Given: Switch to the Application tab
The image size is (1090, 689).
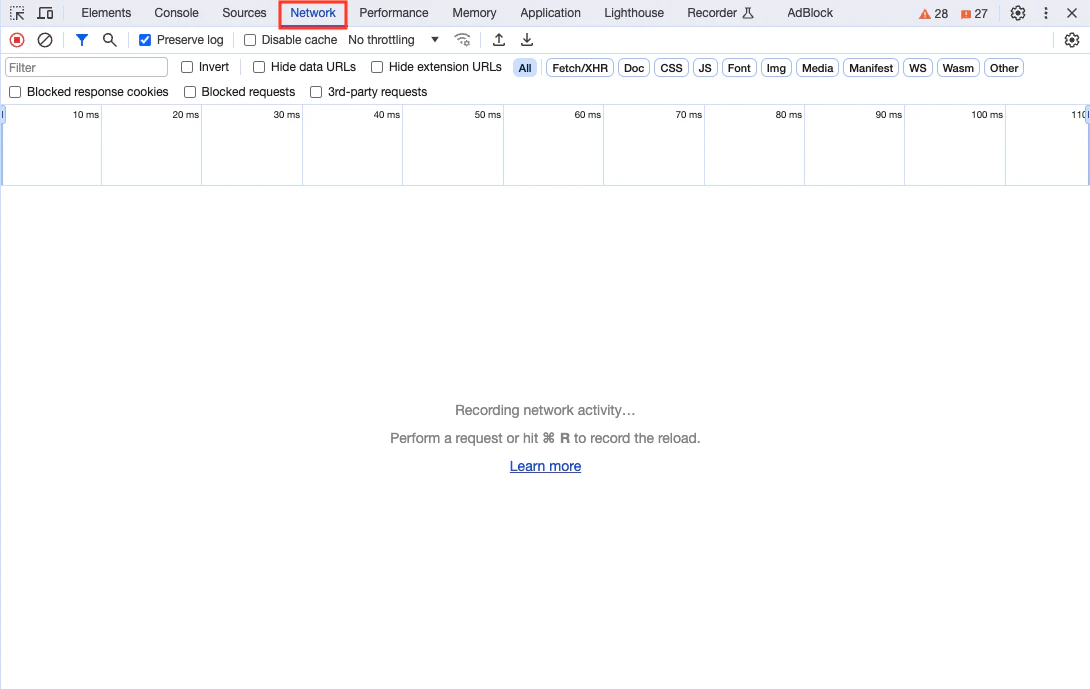Looking at the screenshot, I should click(550, 13).
